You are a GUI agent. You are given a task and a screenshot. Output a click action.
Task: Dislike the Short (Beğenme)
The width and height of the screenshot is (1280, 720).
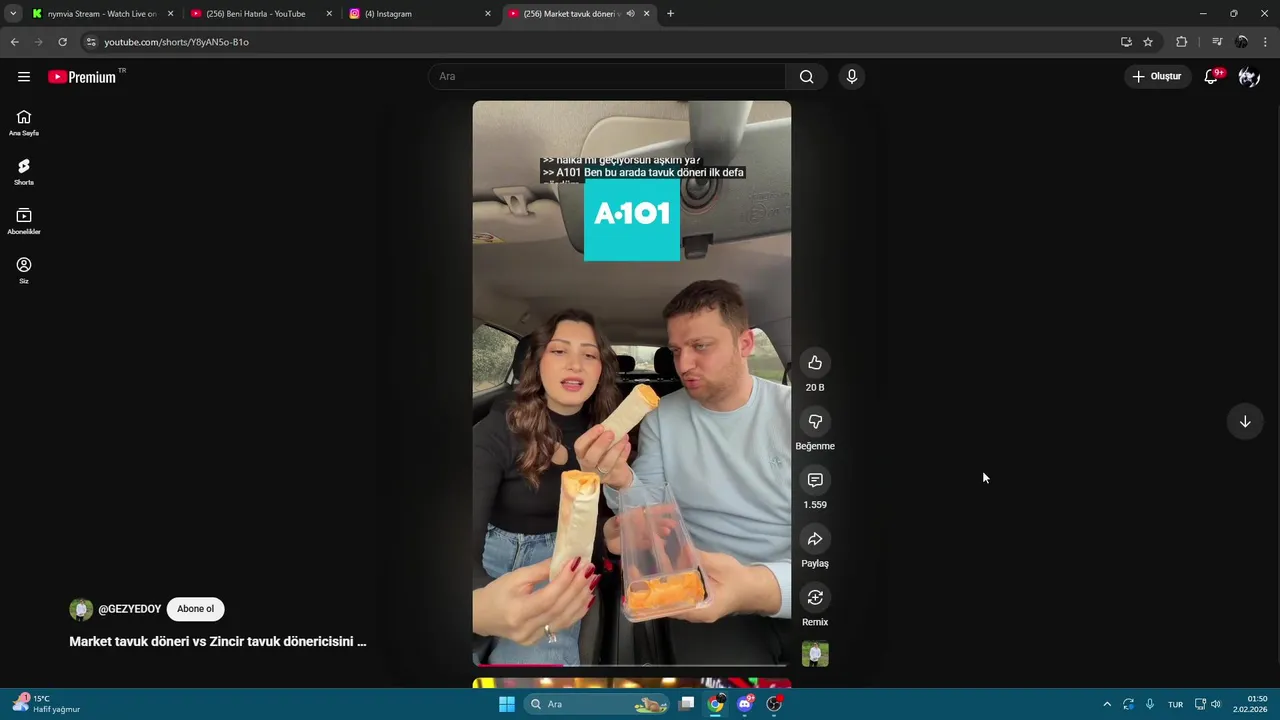click(x=815, y=422)
